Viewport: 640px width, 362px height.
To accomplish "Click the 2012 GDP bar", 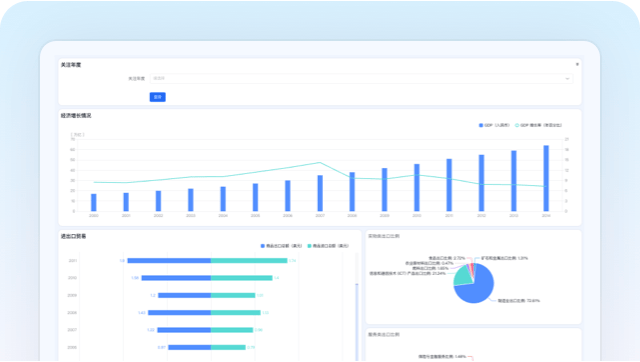I will pos(482,183).
